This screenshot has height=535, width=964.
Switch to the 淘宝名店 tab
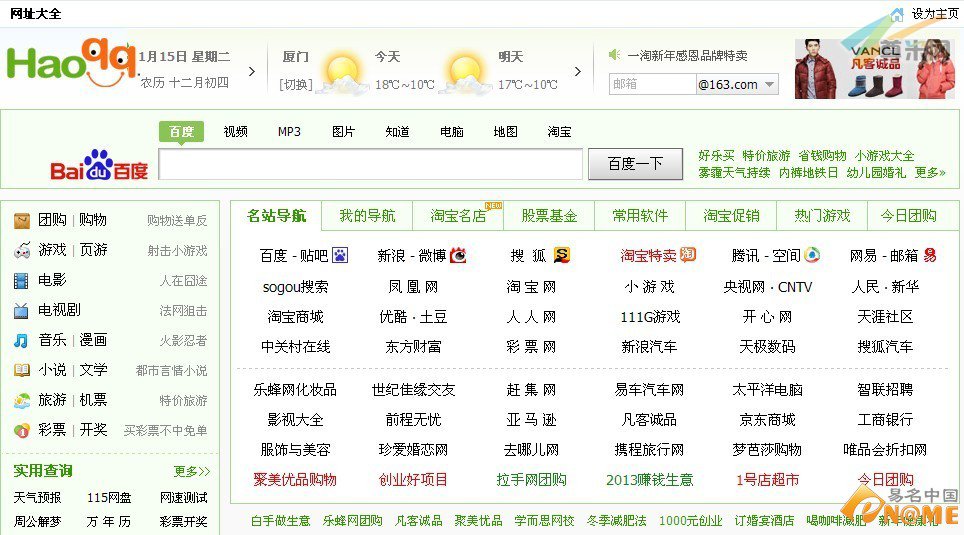tap(458, 216)
